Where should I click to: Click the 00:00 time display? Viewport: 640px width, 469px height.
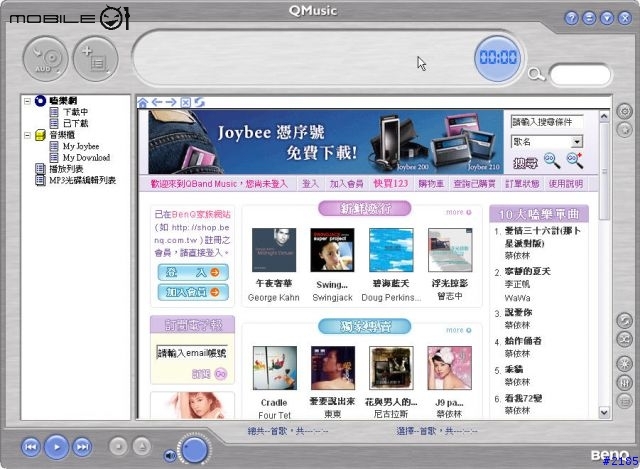498,58
